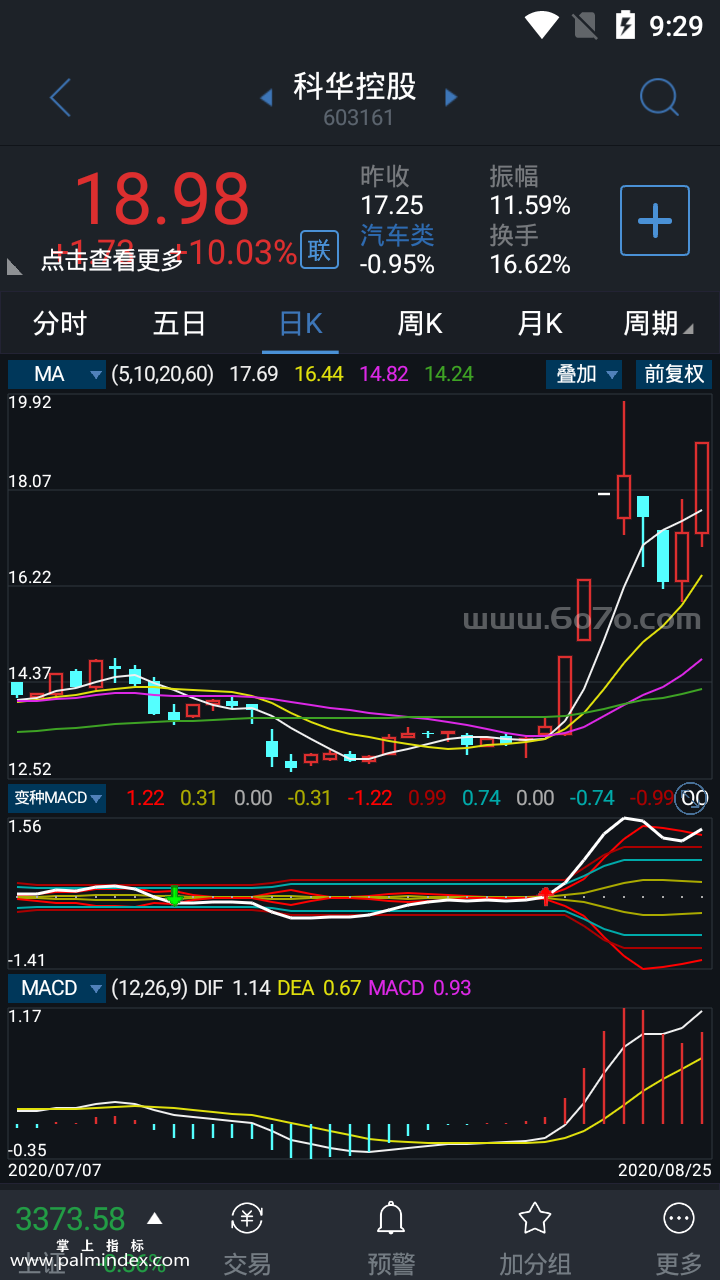This screenshot has width=720, height=1280.
Task: Select the 日K tab
Action: pos(300,323)
